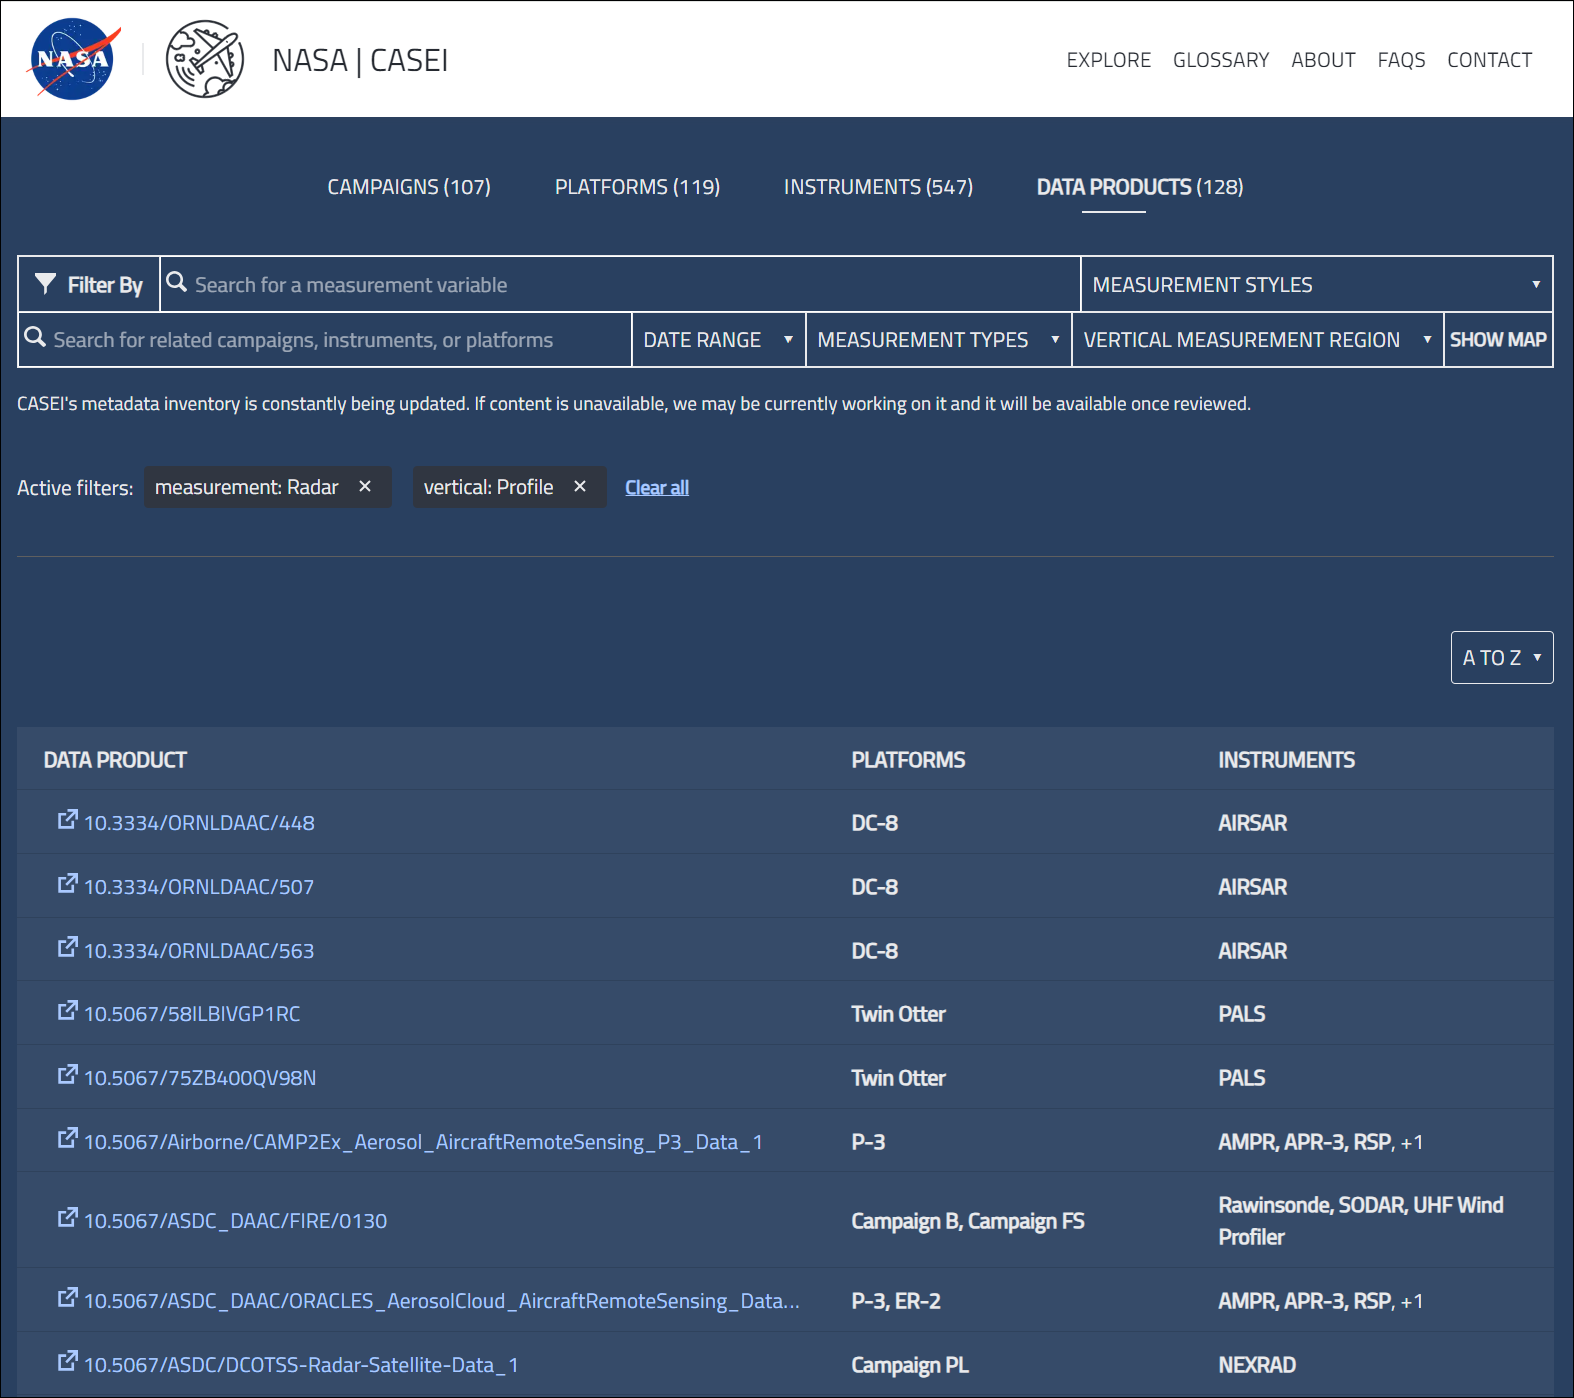This screenshot has width=1574, height=1398.
Task: Click the magnifier icon in related campaigns search
Action: (x=35, y=337)
